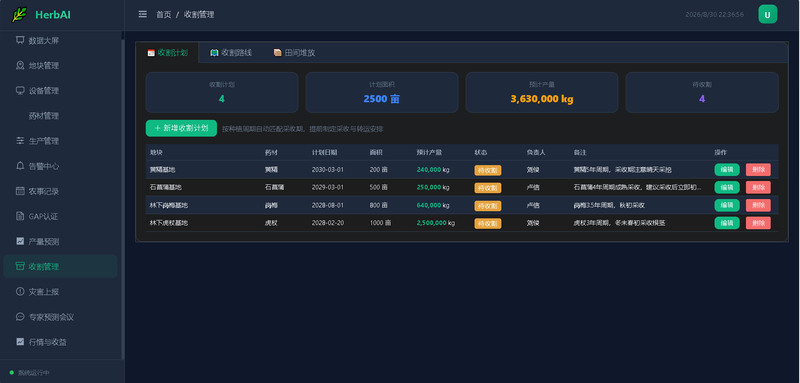Screen dimensions: 800x383
Task: Open 农事记录 via its calendar icon
Action: coord(20,191)
